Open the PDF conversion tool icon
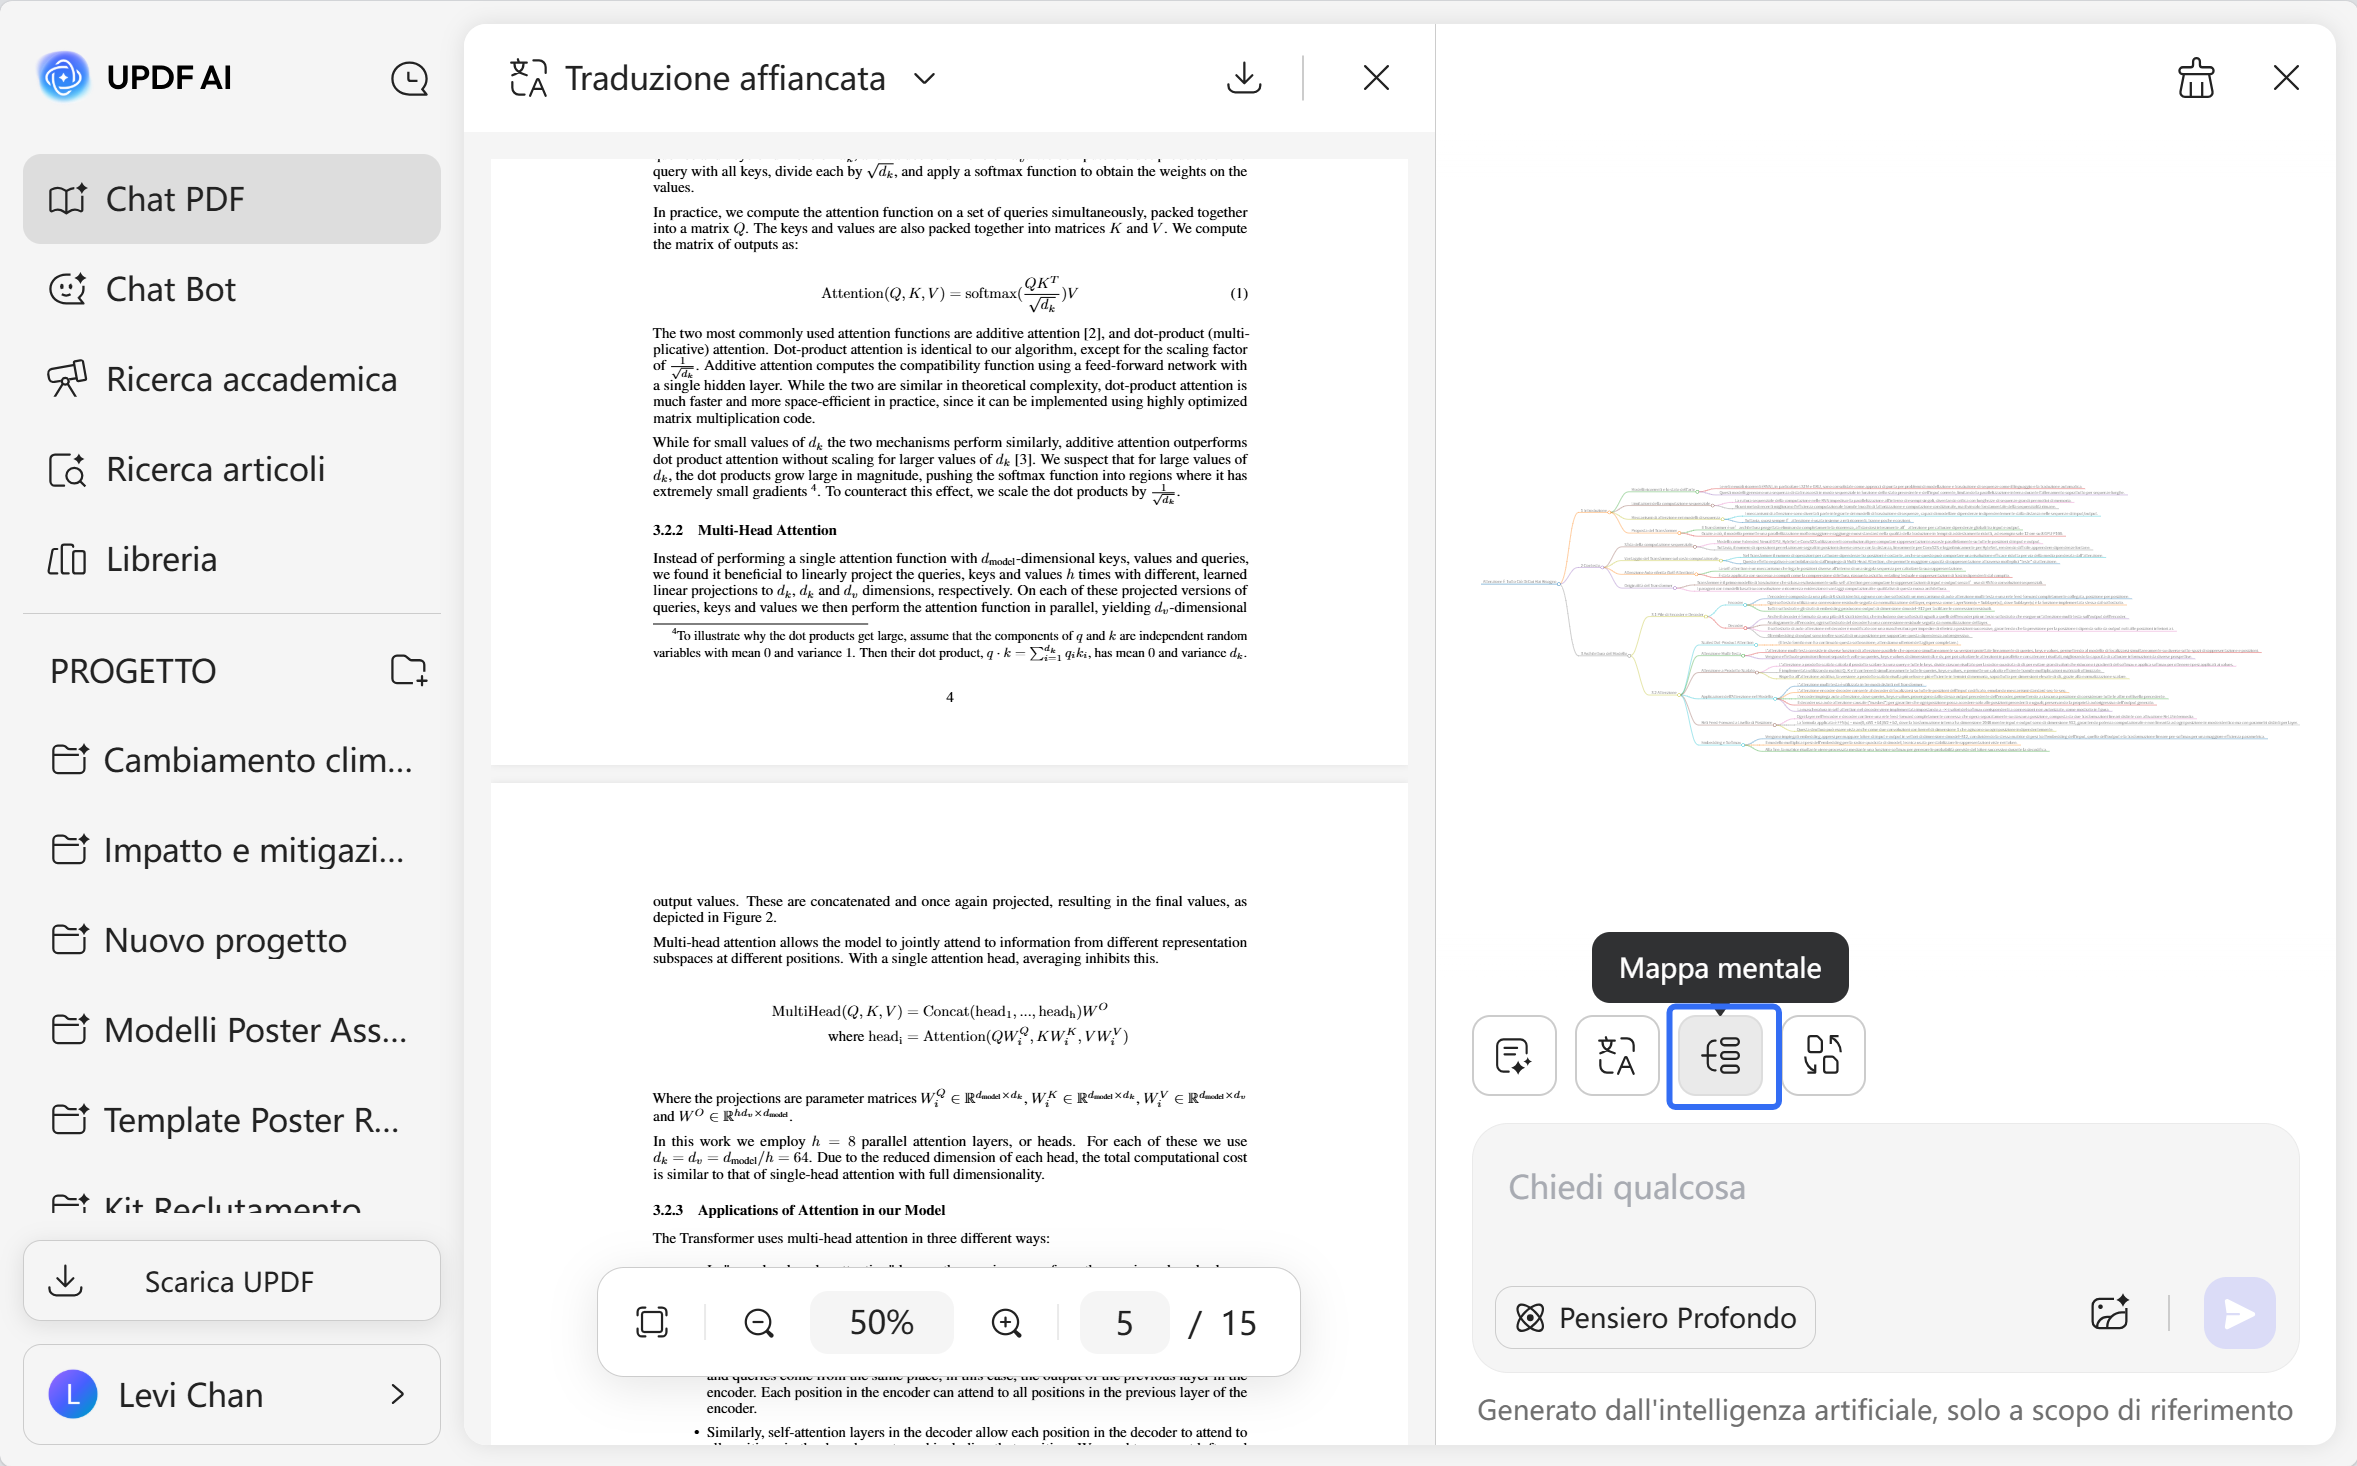Screen dimensions: 2357x1466 click(1824, 1056)
